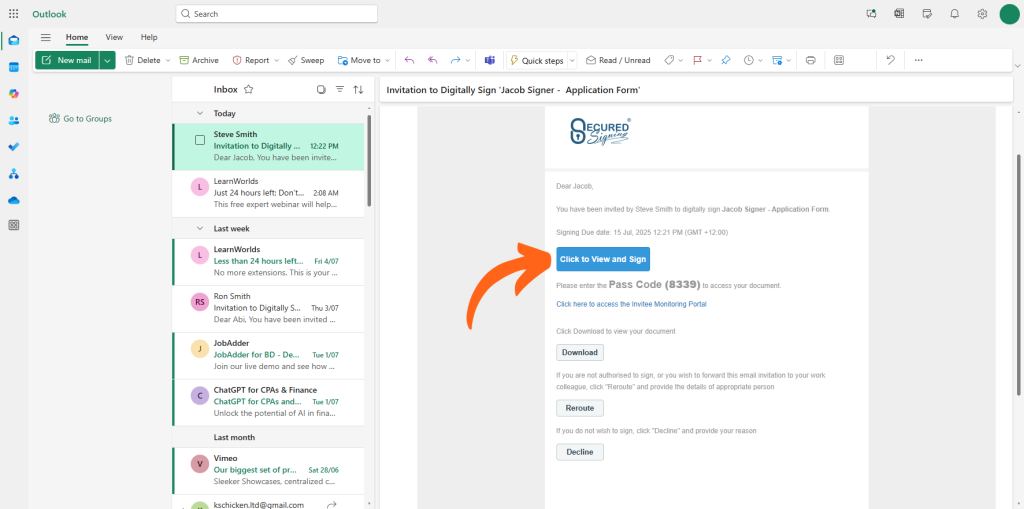Viewport: 1024px width, 509px height.
Task: Share to Teams icon in toolbar
Action: tap(490, 60)
